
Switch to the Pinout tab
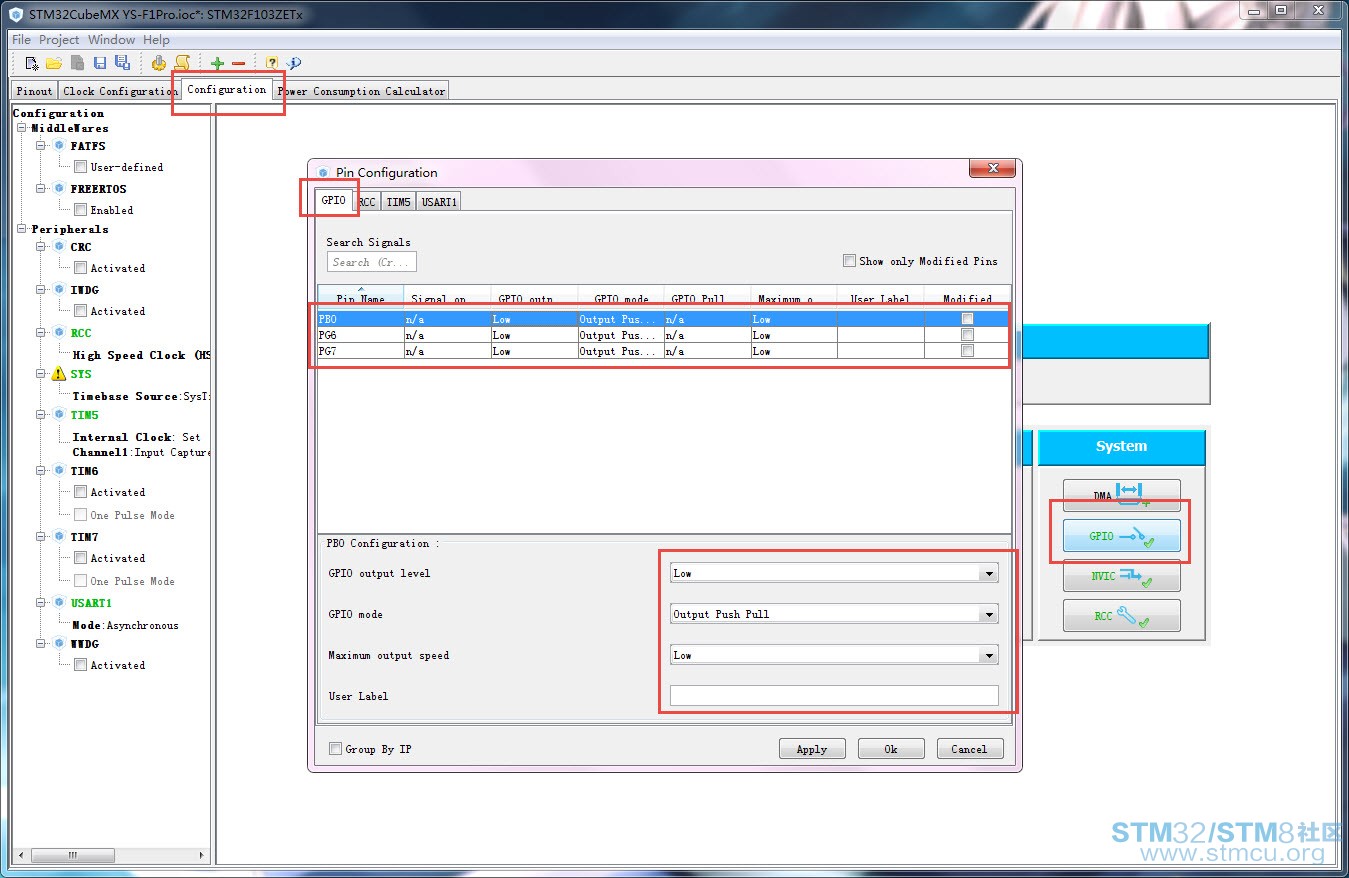coord(34,91)
